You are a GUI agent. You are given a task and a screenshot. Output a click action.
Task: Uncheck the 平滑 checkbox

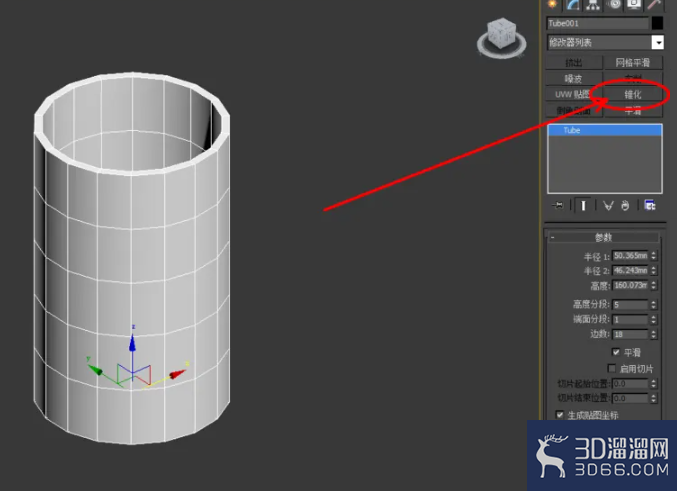[616, 352]
